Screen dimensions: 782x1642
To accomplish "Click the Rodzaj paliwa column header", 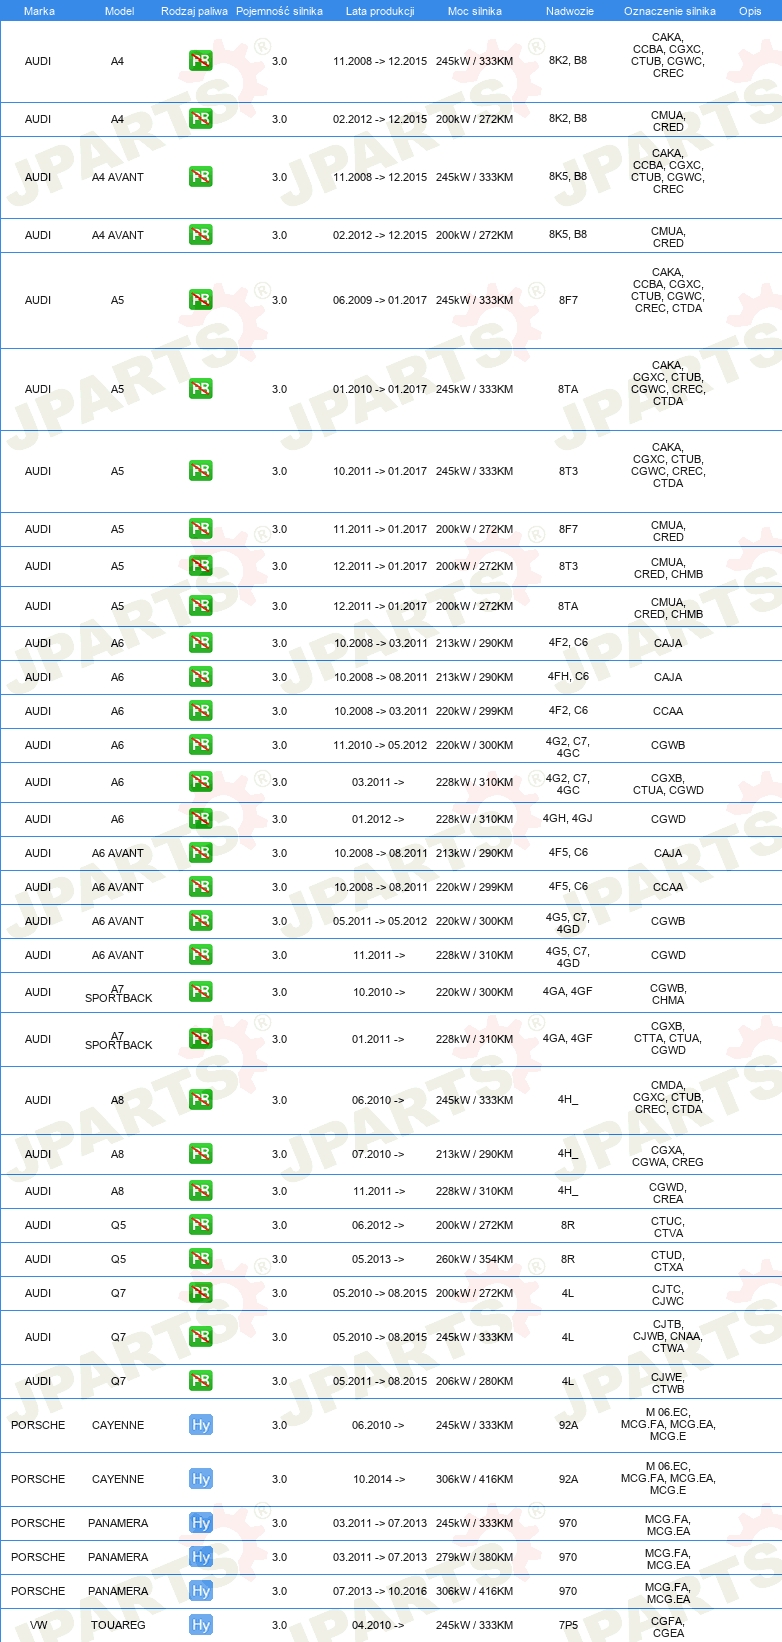I will pyautogui.click(x=194, y=11).
